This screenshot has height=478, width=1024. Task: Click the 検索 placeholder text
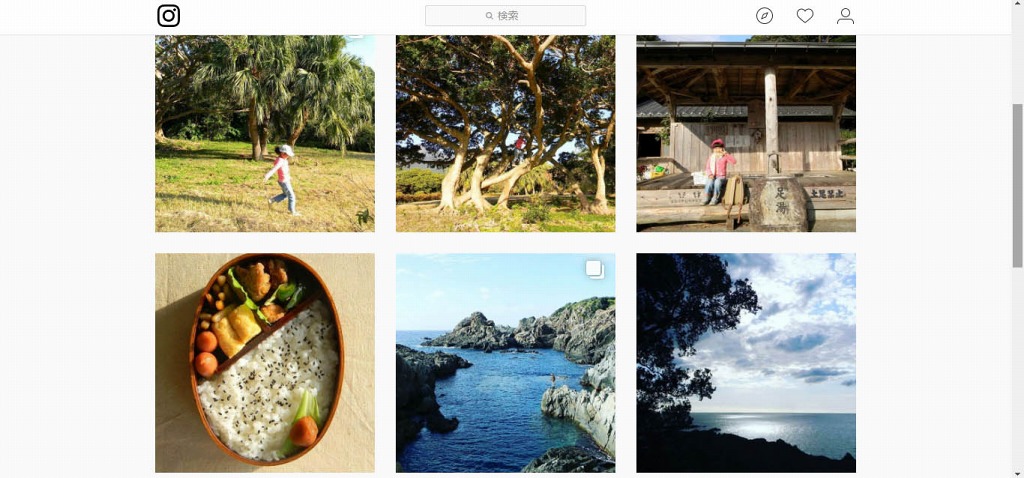508,16
